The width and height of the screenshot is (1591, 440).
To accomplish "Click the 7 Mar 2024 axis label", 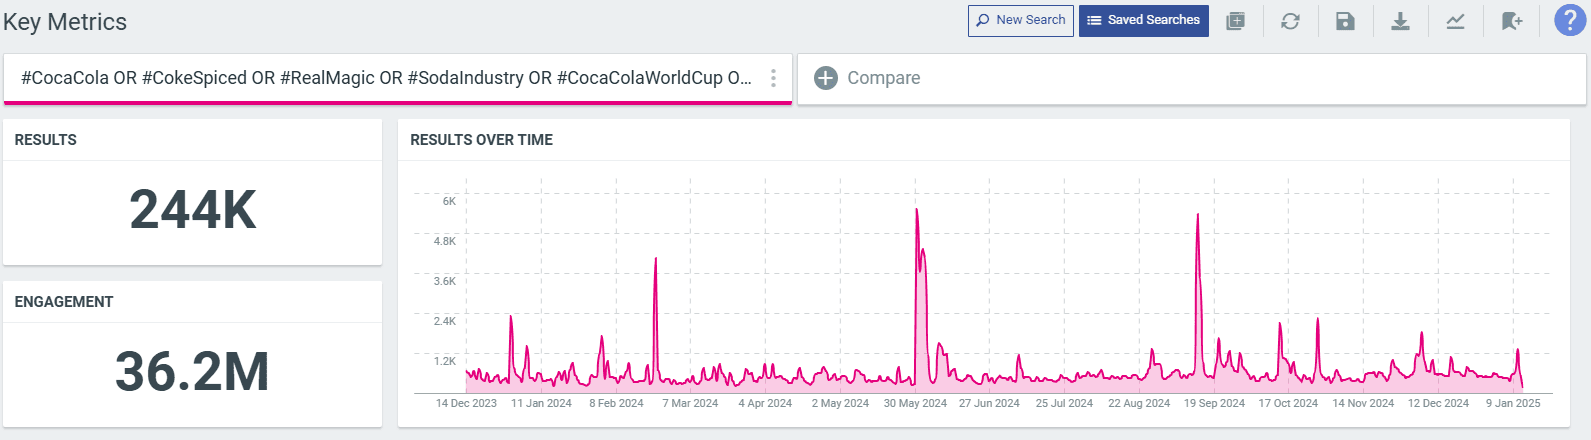I will (690, 404).
